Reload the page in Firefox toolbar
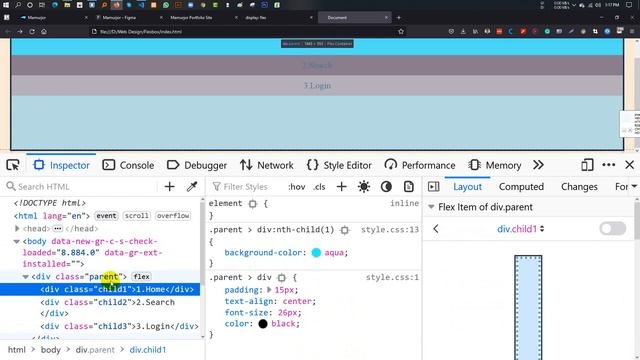Image resolution: width=640 pixels, height=360 pixels. [x=32, y=31]
